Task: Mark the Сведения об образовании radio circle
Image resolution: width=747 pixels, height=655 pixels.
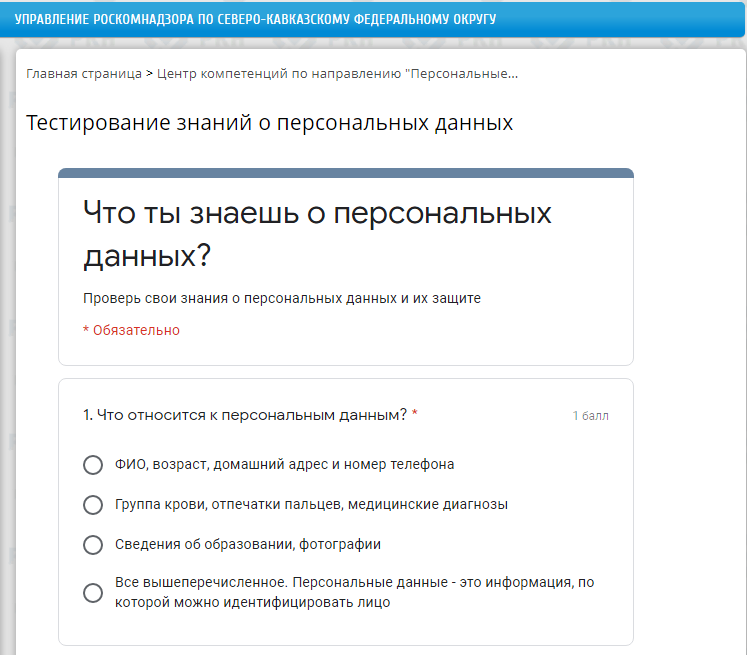Action: [x=93, y=545]
